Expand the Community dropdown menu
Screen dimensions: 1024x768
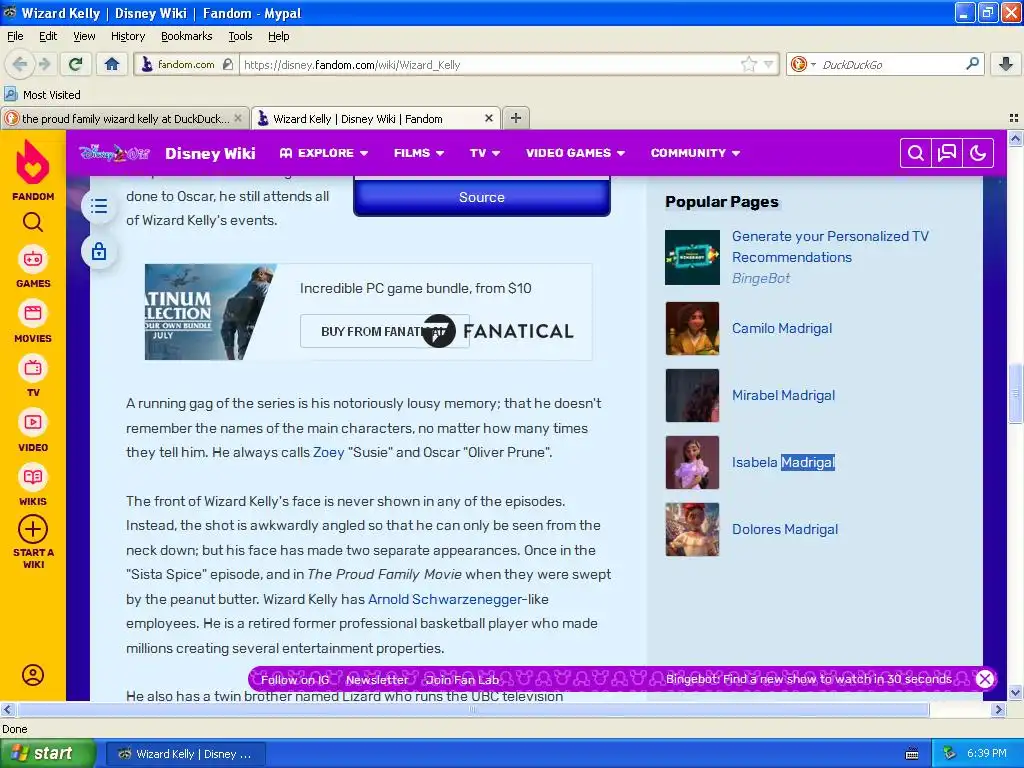pyautogui.click(x=695, y=153)
